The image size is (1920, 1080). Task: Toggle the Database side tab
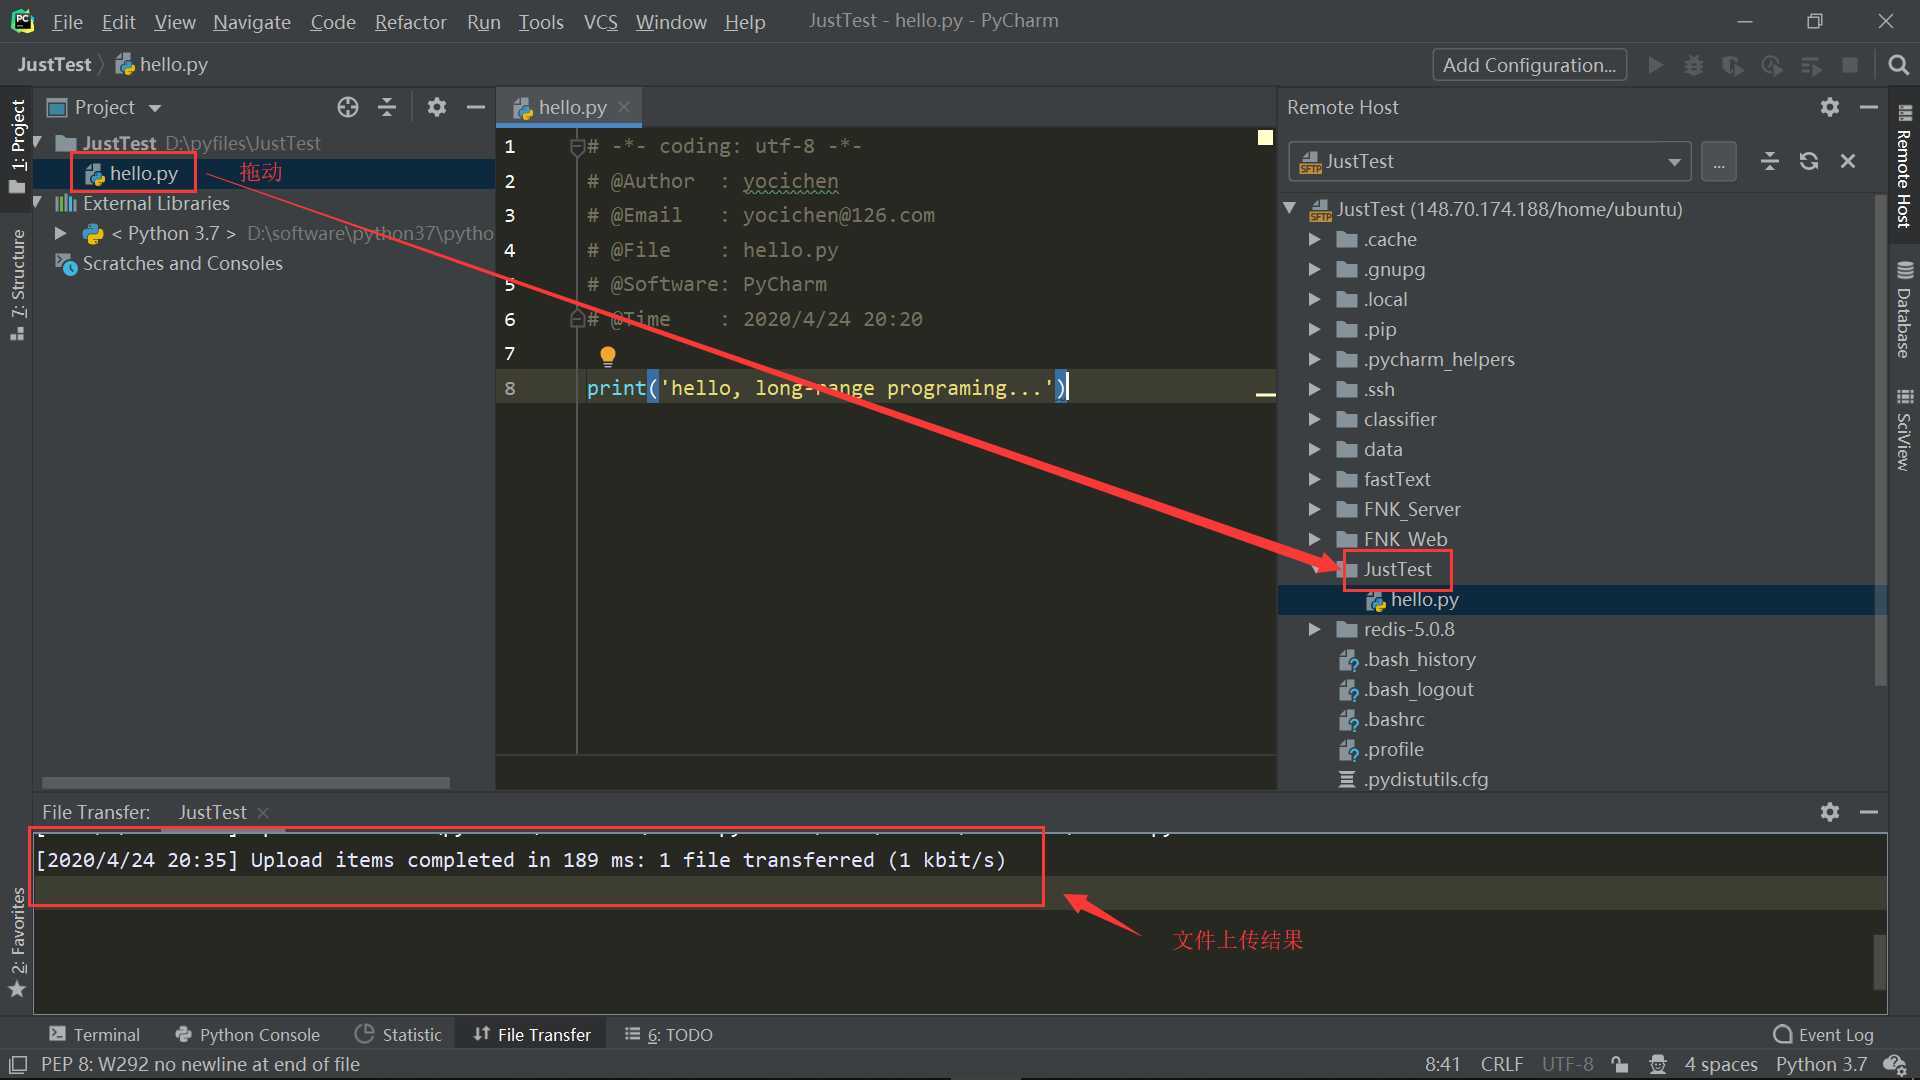[x=1904, y=309]
